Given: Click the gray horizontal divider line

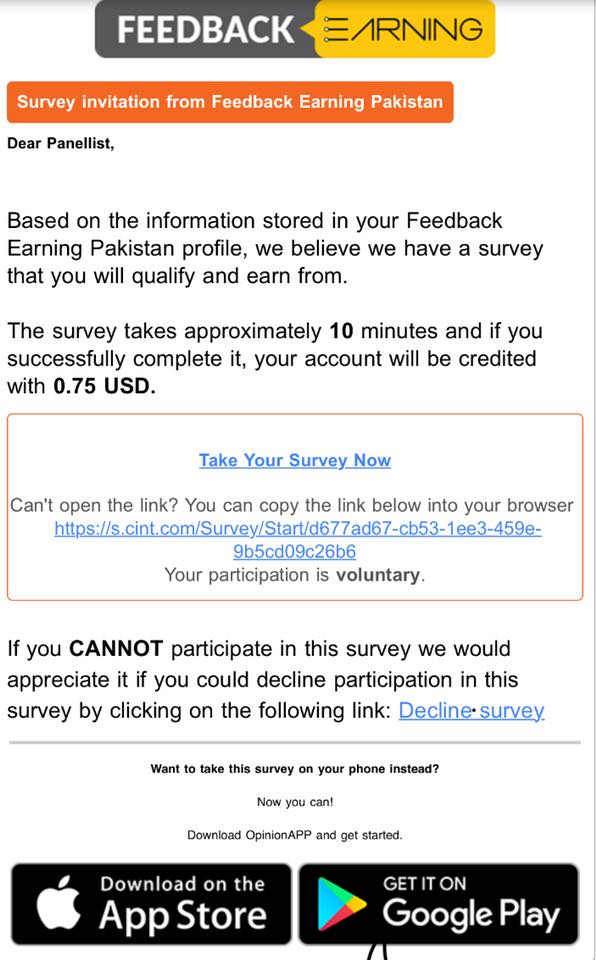Looking at the screenshot, I should [x=295, y=743].
